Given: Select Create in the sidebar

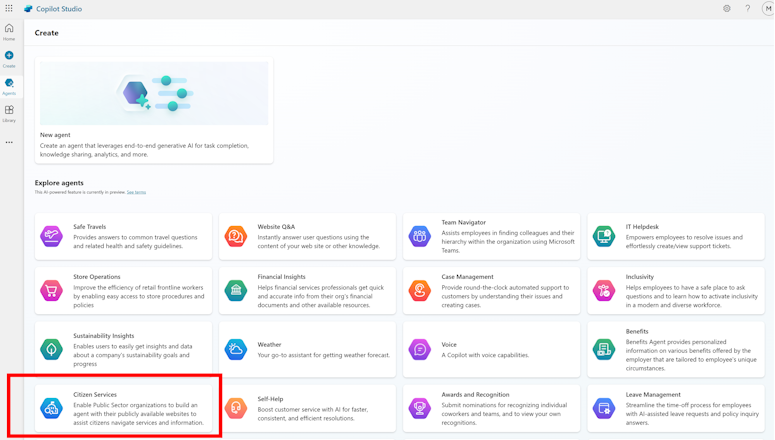Looking at the screenshot, I should [x=9, y=59].
